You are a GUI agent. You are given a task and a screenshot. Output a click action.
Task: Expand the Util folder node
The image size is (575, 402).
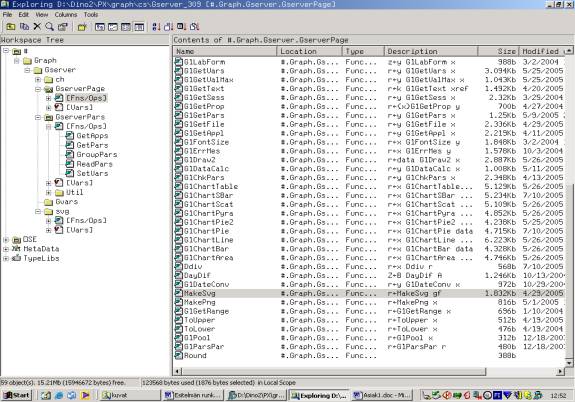coord(48,192)
